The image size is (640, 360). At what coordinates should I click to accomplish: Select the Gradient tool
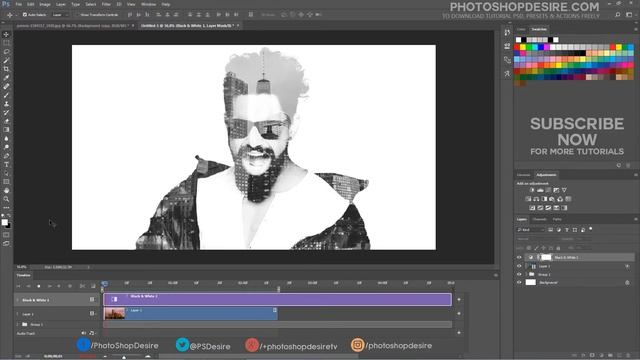(6, 130)
